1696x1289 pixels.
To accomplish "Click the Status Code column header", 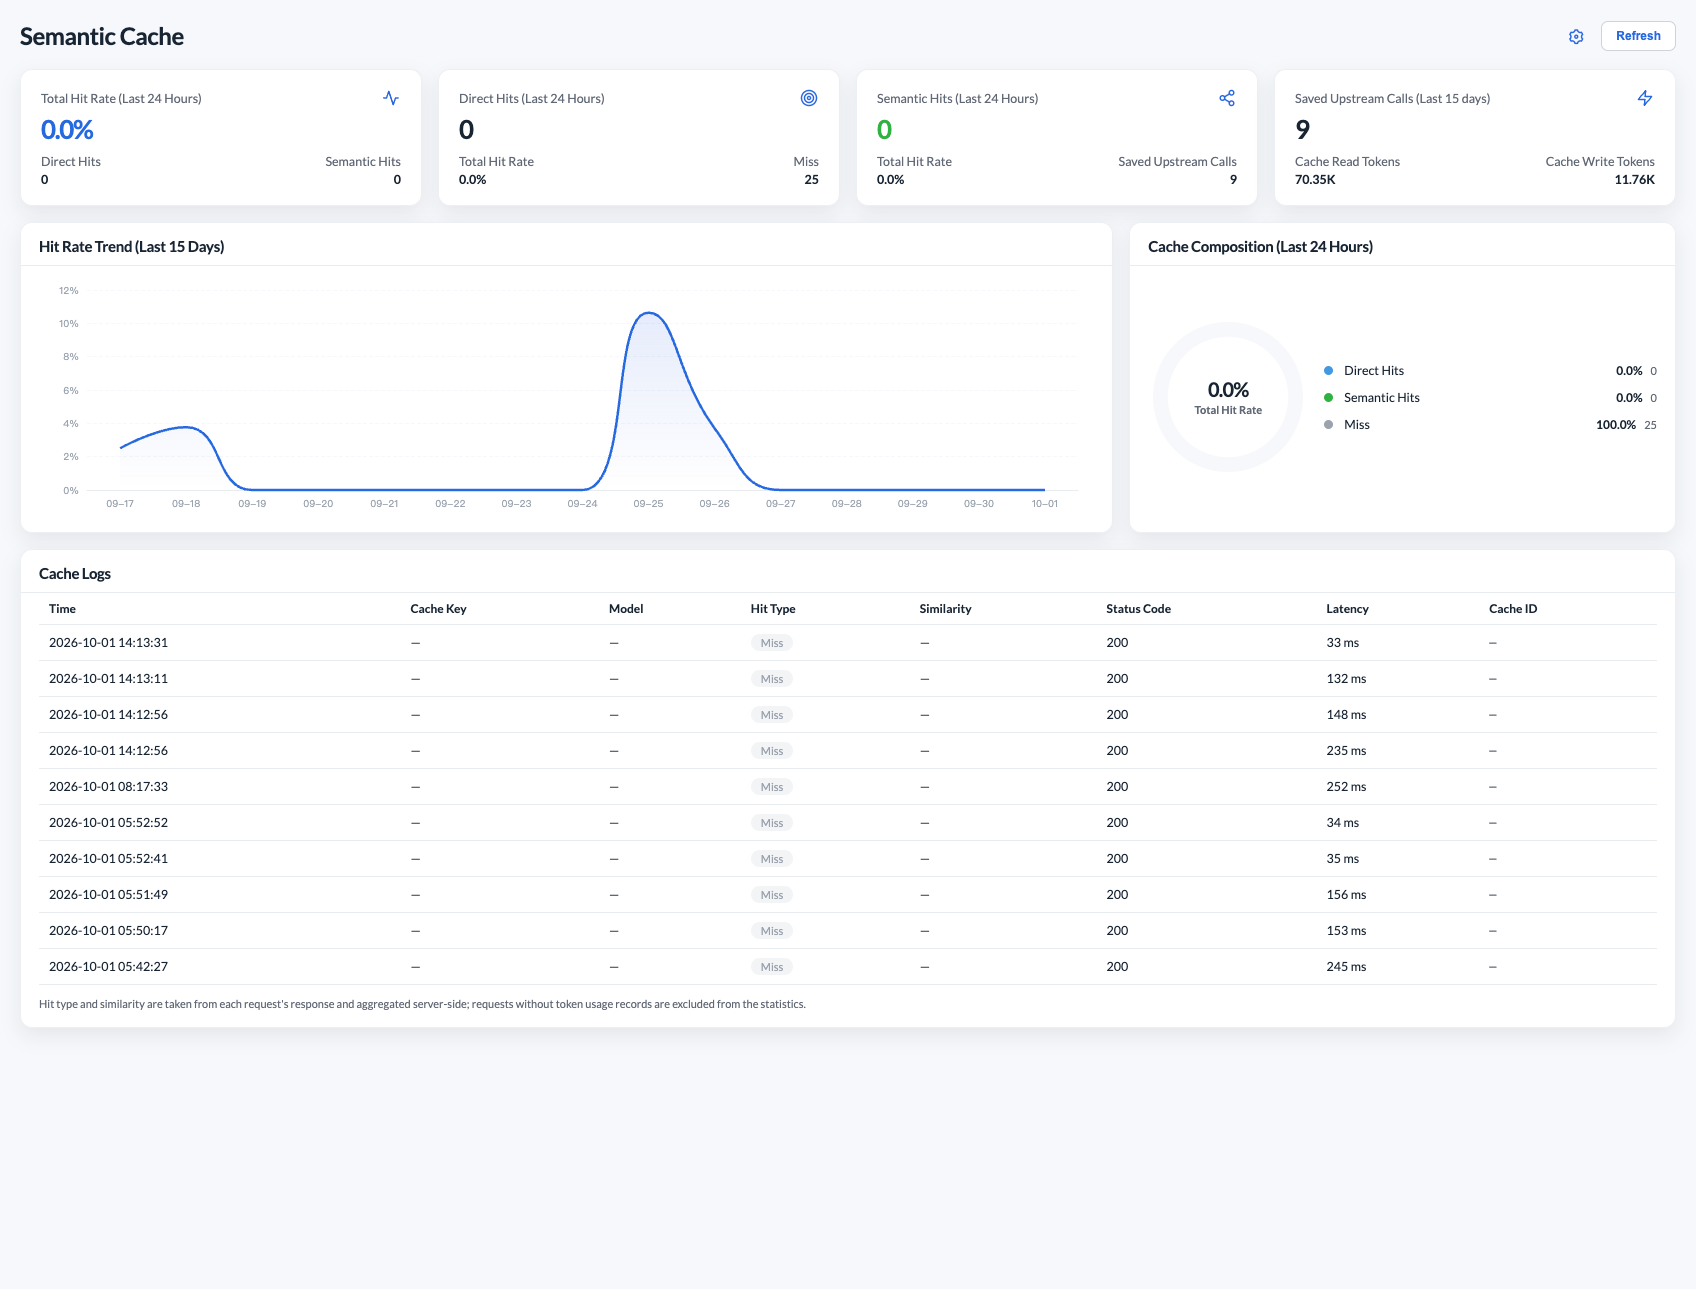I will [x=1138, y=609].
